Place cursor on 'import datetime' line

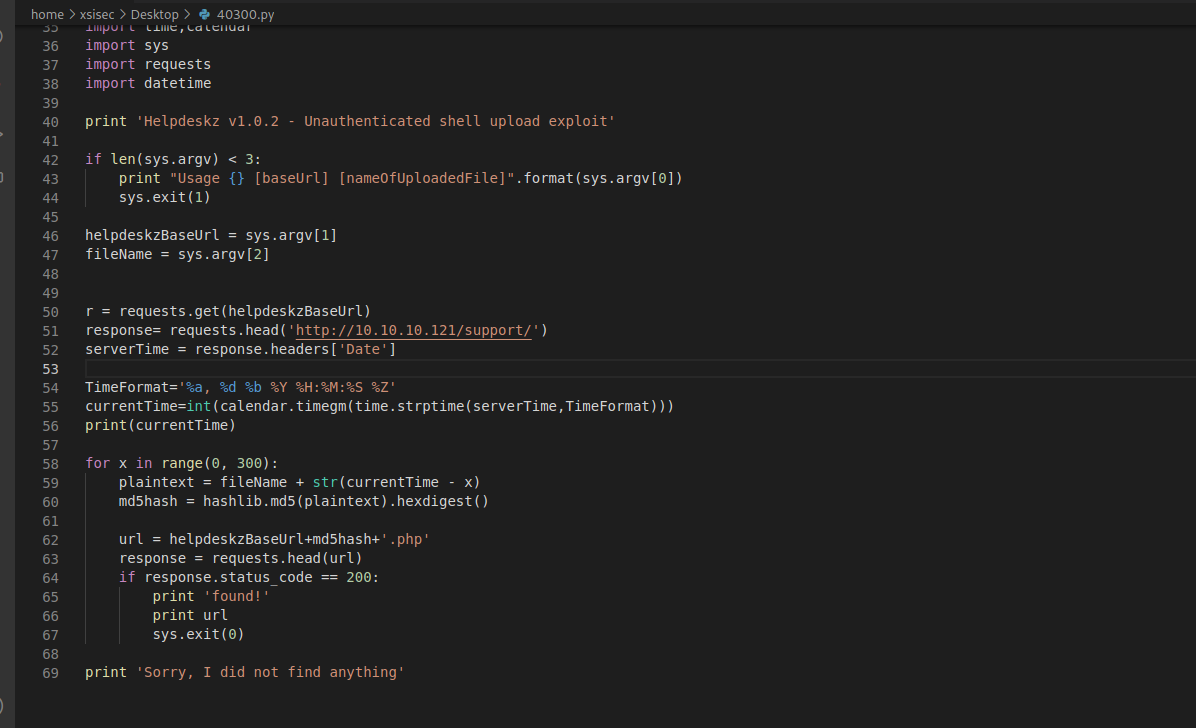(x=148, y=83)
